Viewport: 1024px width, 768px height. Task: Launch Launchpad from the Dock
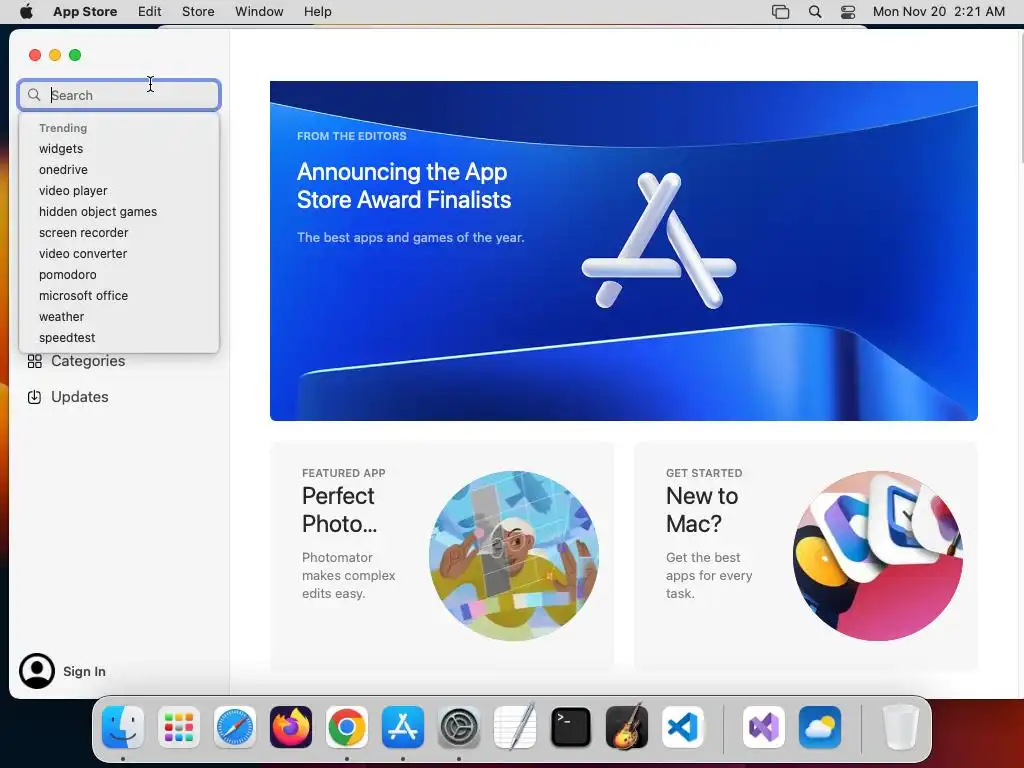pos(179,727)
